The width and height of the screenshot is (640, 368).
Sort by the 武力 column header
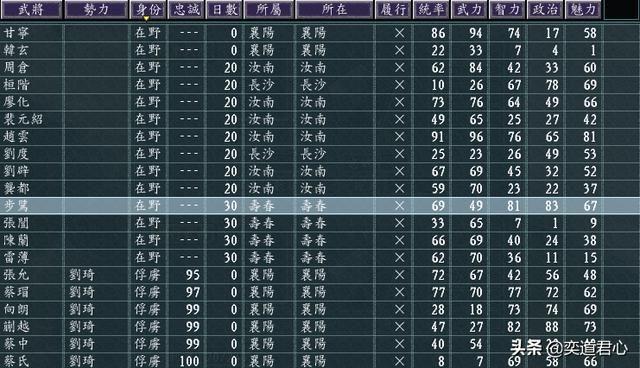tap(469, 9)
